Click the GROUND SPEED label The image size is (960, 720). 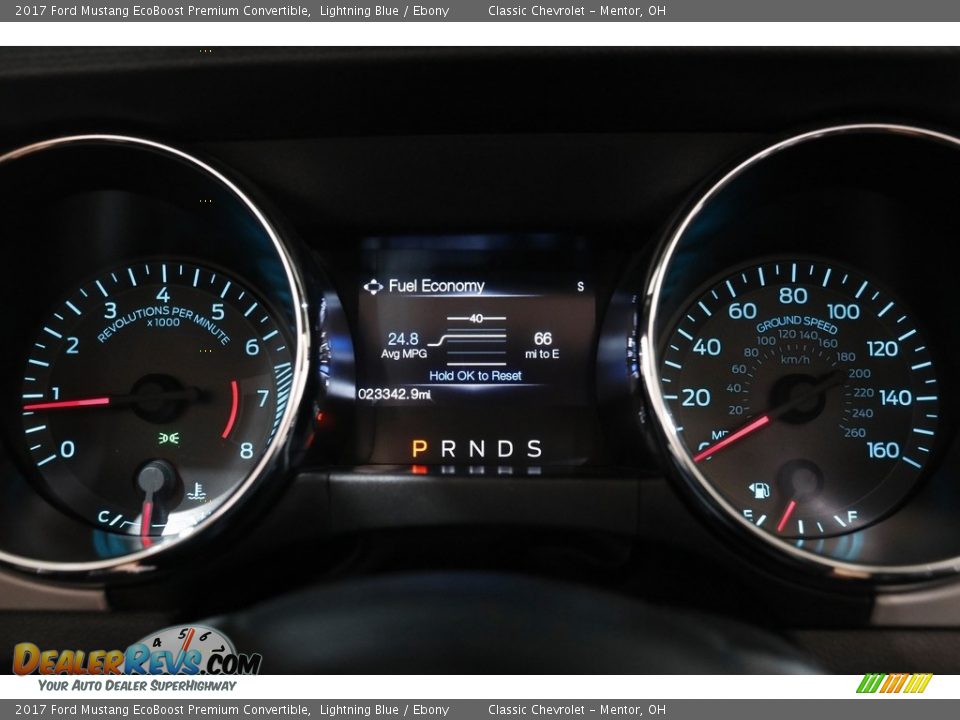click(796, 323)
